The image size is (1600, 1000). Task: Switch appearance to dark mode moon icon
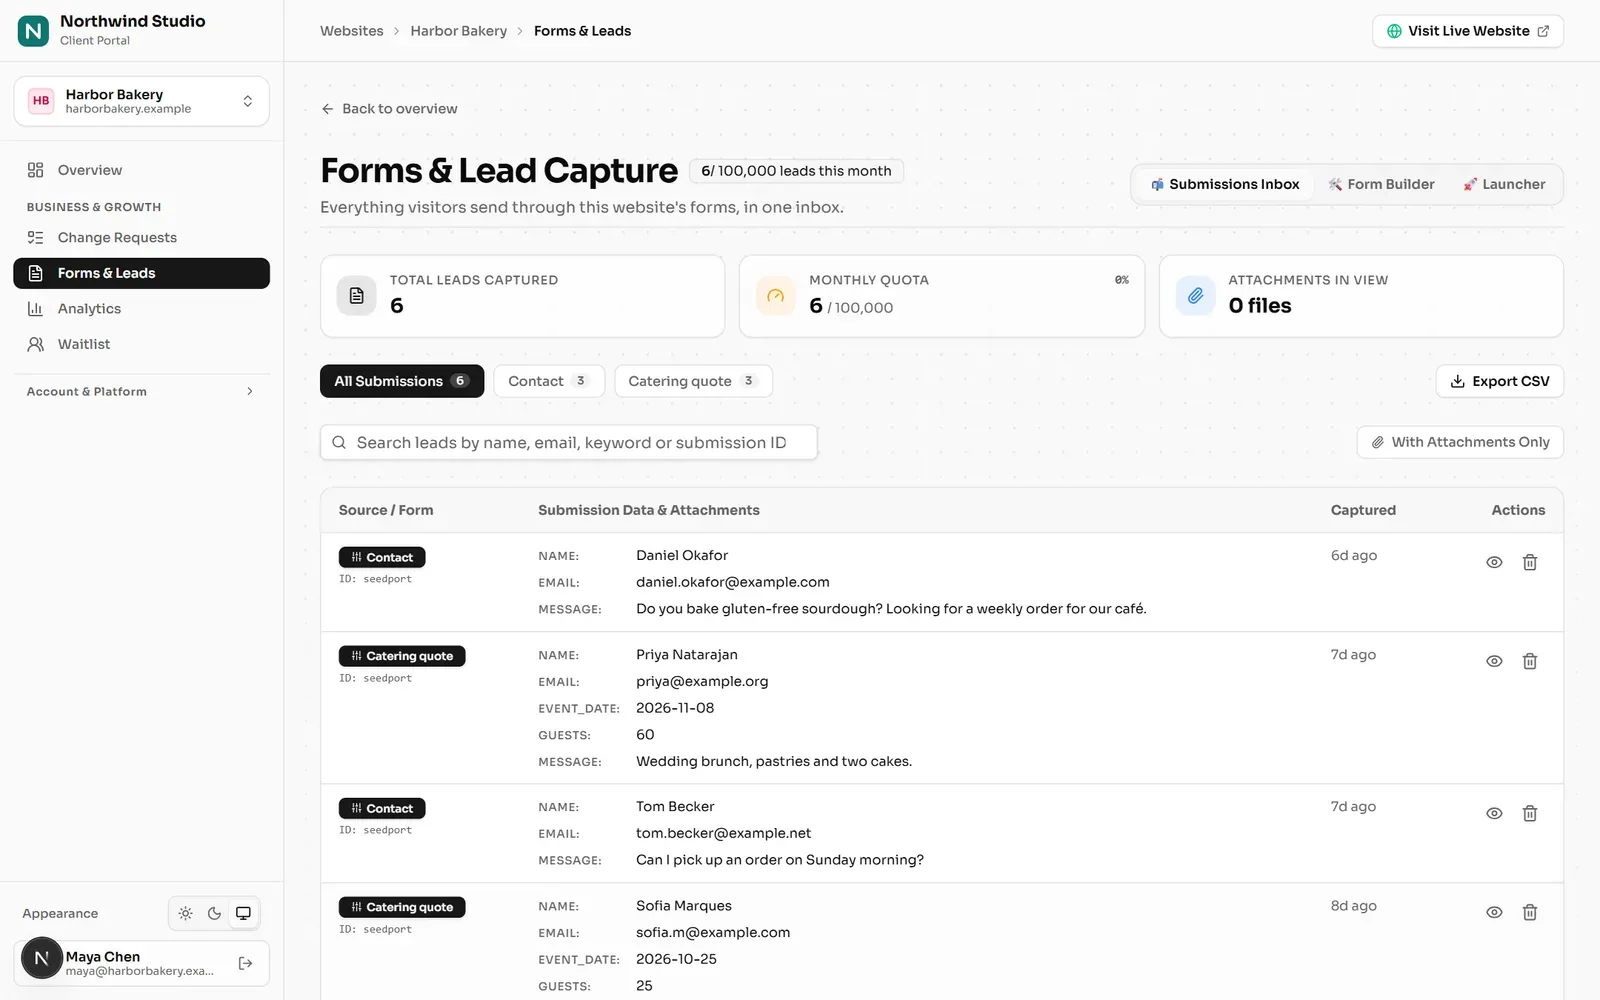coord(214,913)
